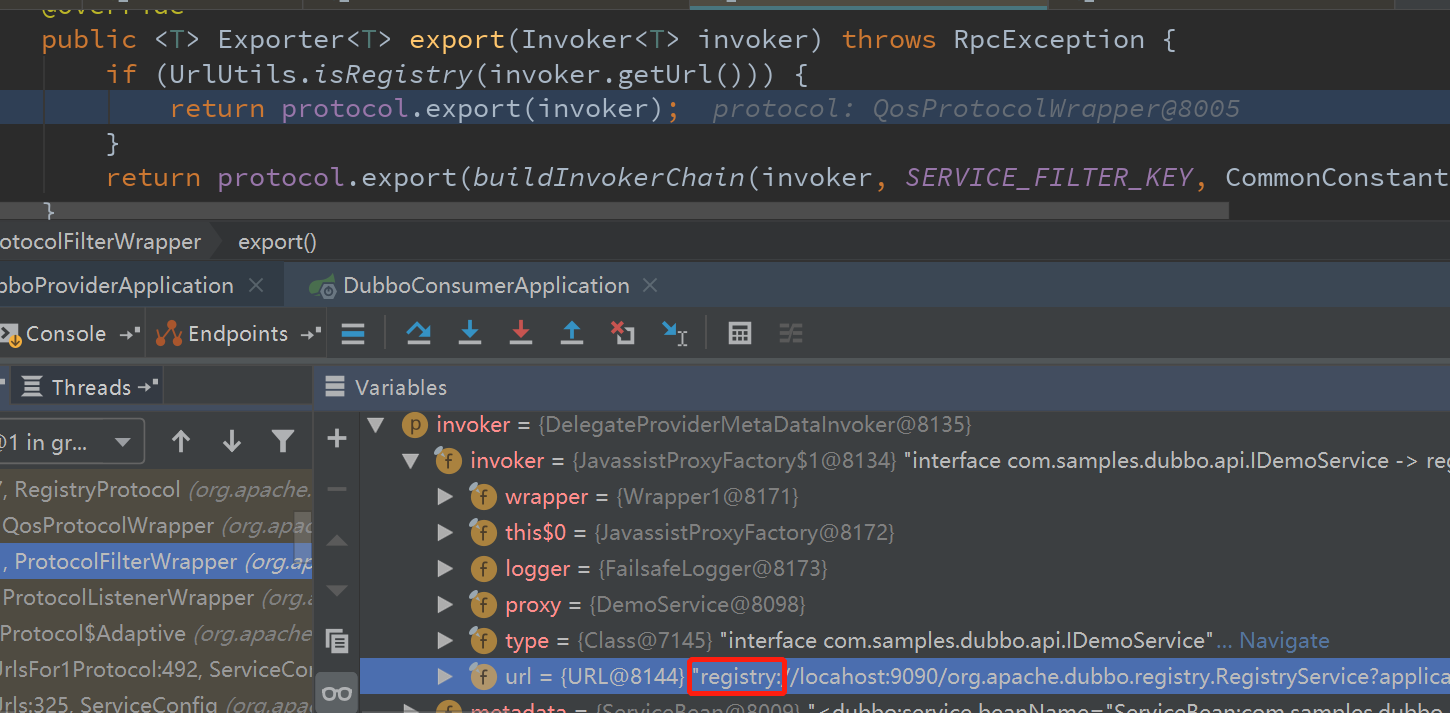Click the watch move-up triangle icon
Screen dimensions: 1450x713
[337, 541]
